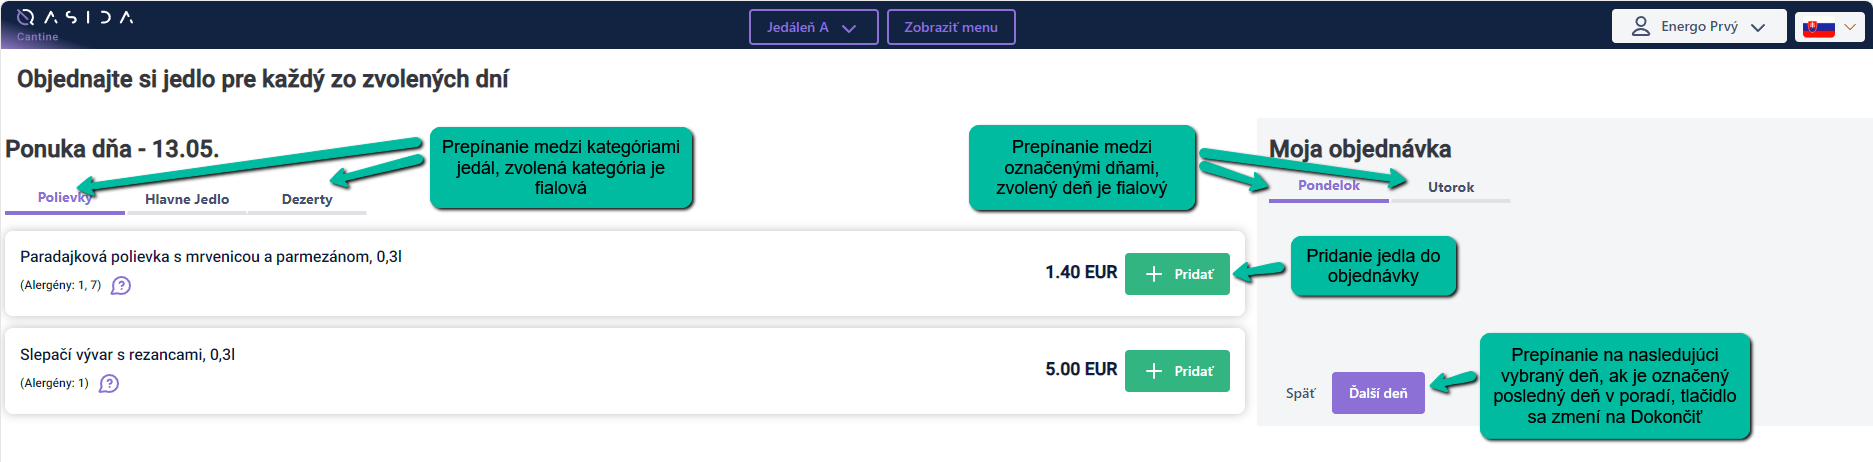Switch to the Polievky category tab
Screen dimensions: 1873x462
[x=64, y=198]
